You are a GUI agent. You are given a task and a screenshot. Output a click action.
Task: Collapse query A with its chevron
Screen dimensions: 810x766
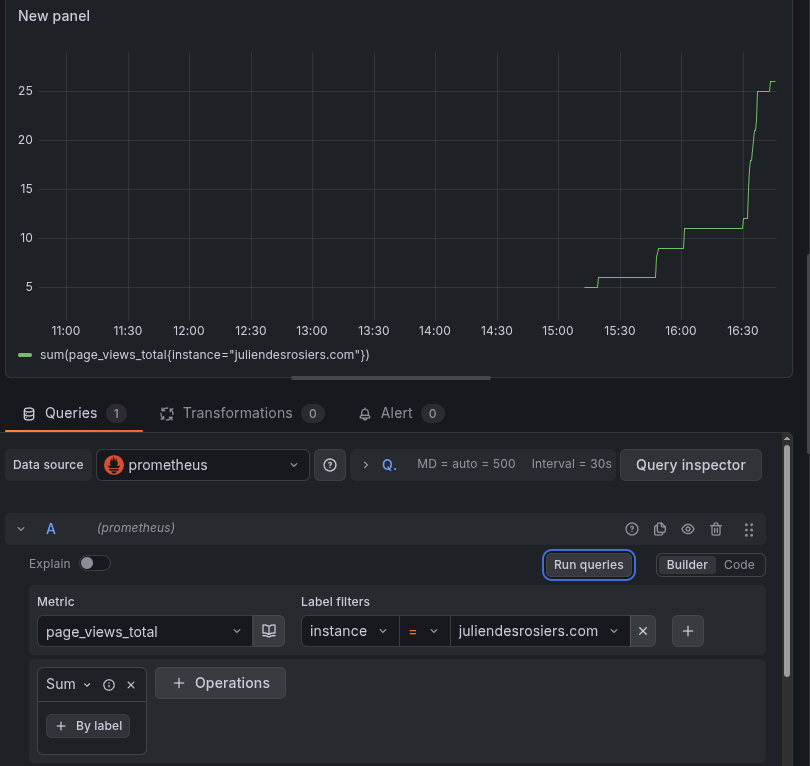click(x=21, y=528)
